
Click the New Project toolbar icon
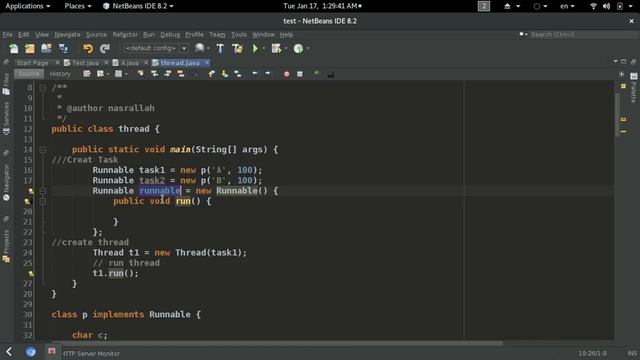tap(30, 49)
